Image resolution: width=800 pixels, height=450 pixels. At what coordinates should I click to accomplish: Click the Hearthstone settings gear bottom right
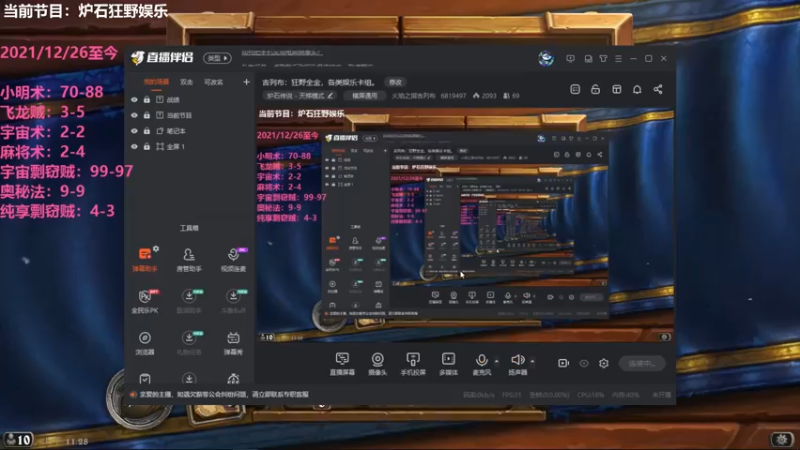[782, 439]
